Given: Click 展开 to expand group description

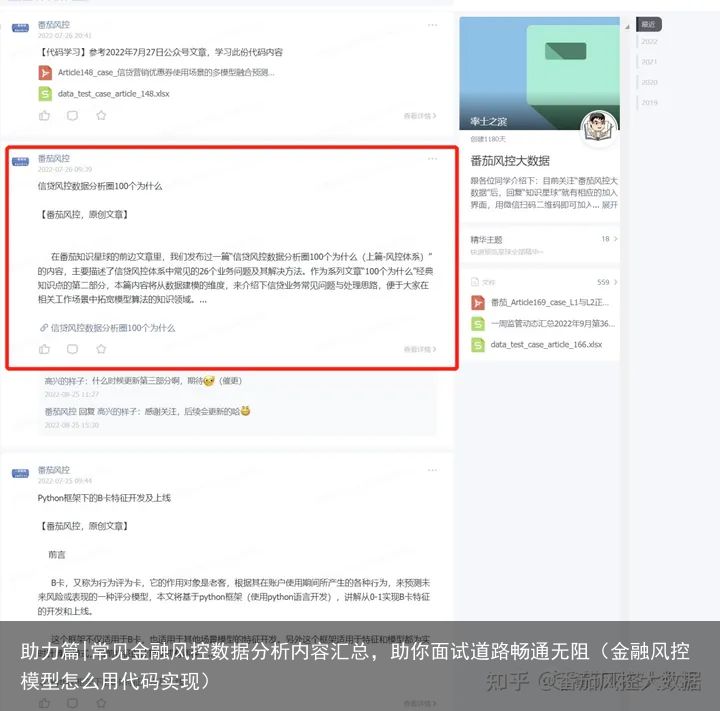Looking at the screenshot, I should [610, 205].
